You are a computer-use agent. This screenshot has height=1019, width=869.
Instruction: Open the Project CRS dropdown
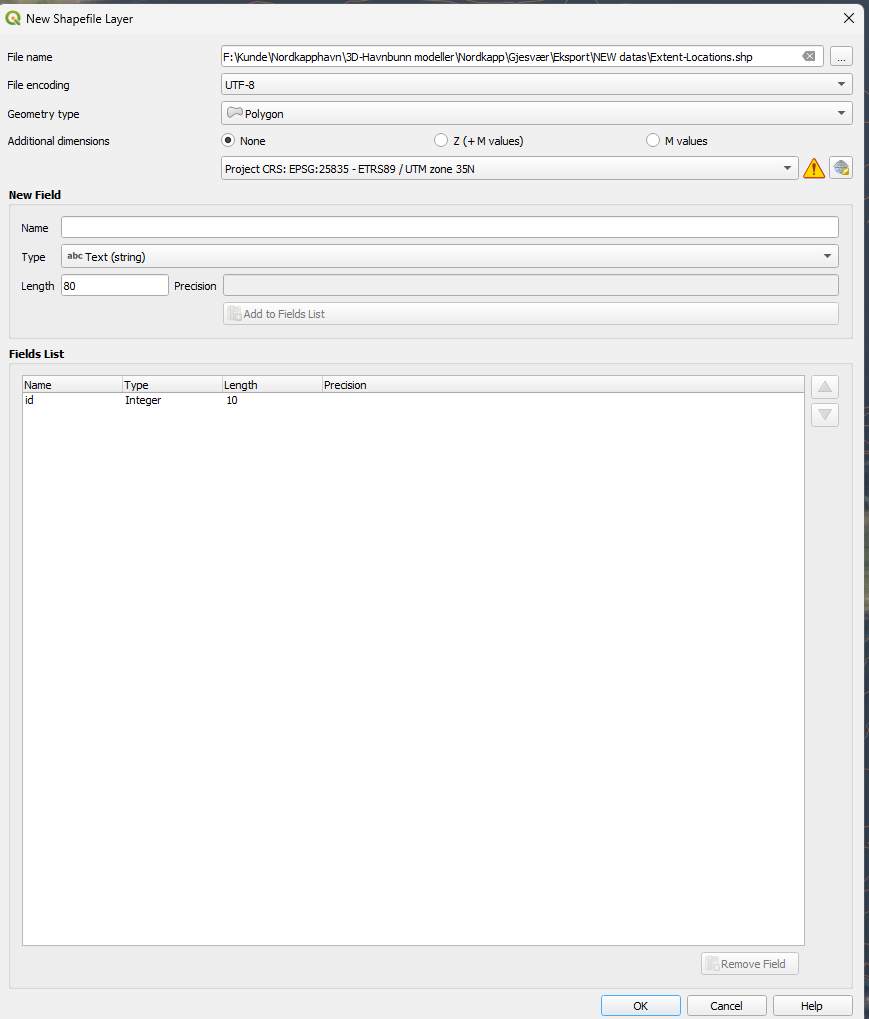509,169
